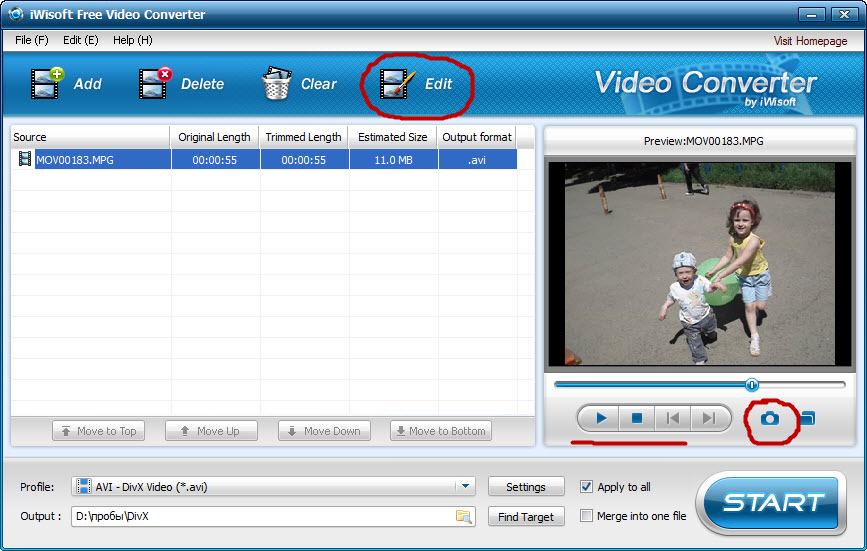Click the iWisoft app icon in title bar
Viewport: 867px width, 551px height.
(x=15, y=14)
